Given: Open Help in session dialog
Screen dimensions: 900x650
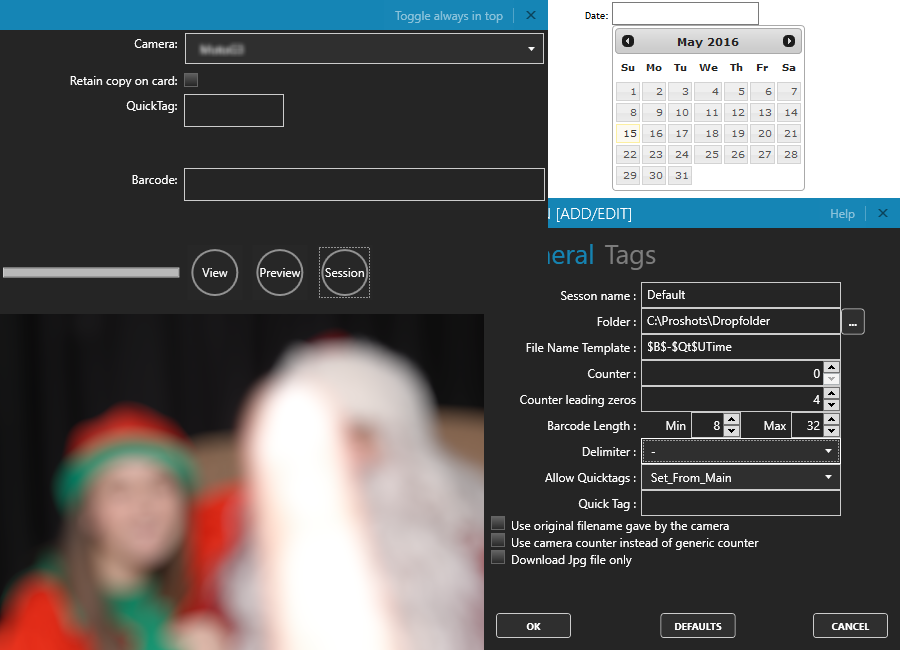Looking at the screenshot, I should [842, 214].
